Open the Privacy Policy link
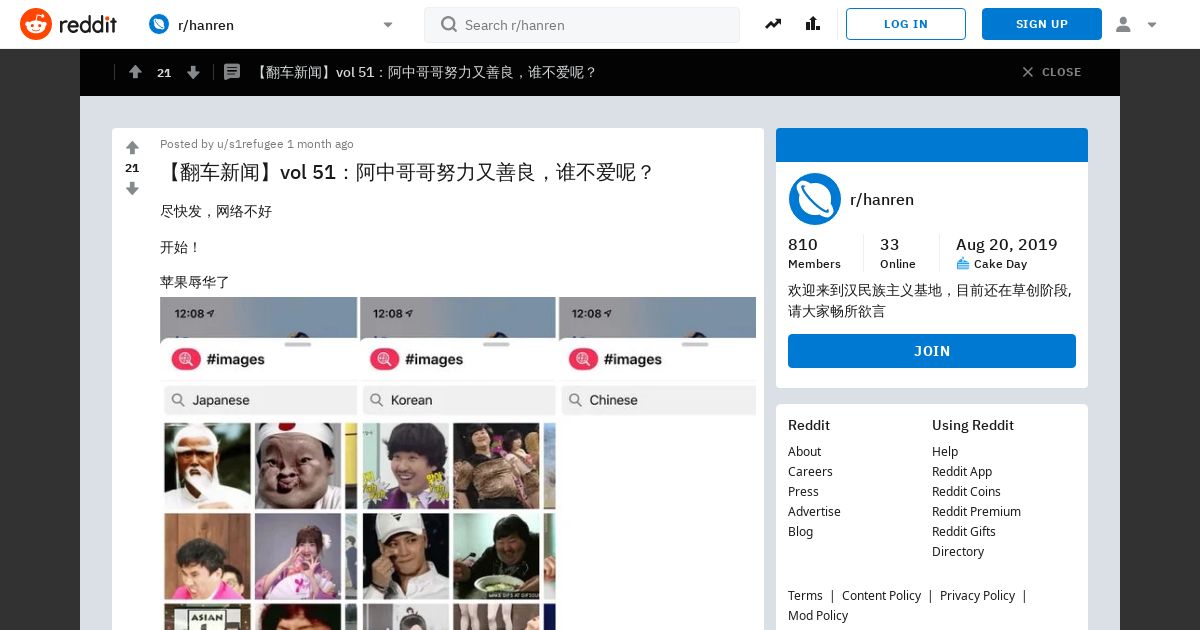The image size is (1200, 630). (977, 595)
